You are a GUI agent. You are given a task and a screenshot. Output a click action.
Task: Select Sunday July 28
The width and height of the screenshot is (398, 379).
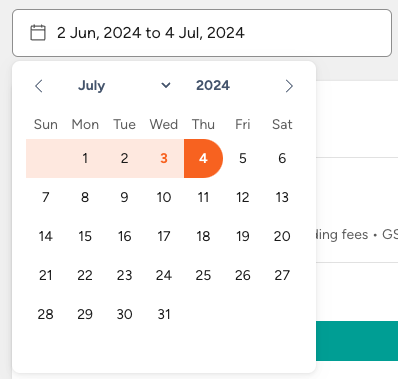pos(46,314)
